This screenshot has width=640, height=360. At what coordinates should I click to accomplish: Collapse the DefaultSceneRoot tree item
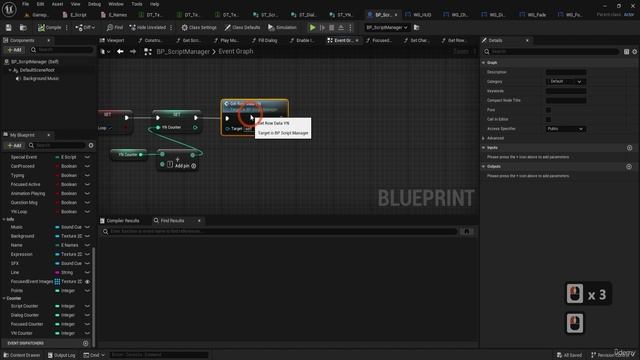click(10, 70)
